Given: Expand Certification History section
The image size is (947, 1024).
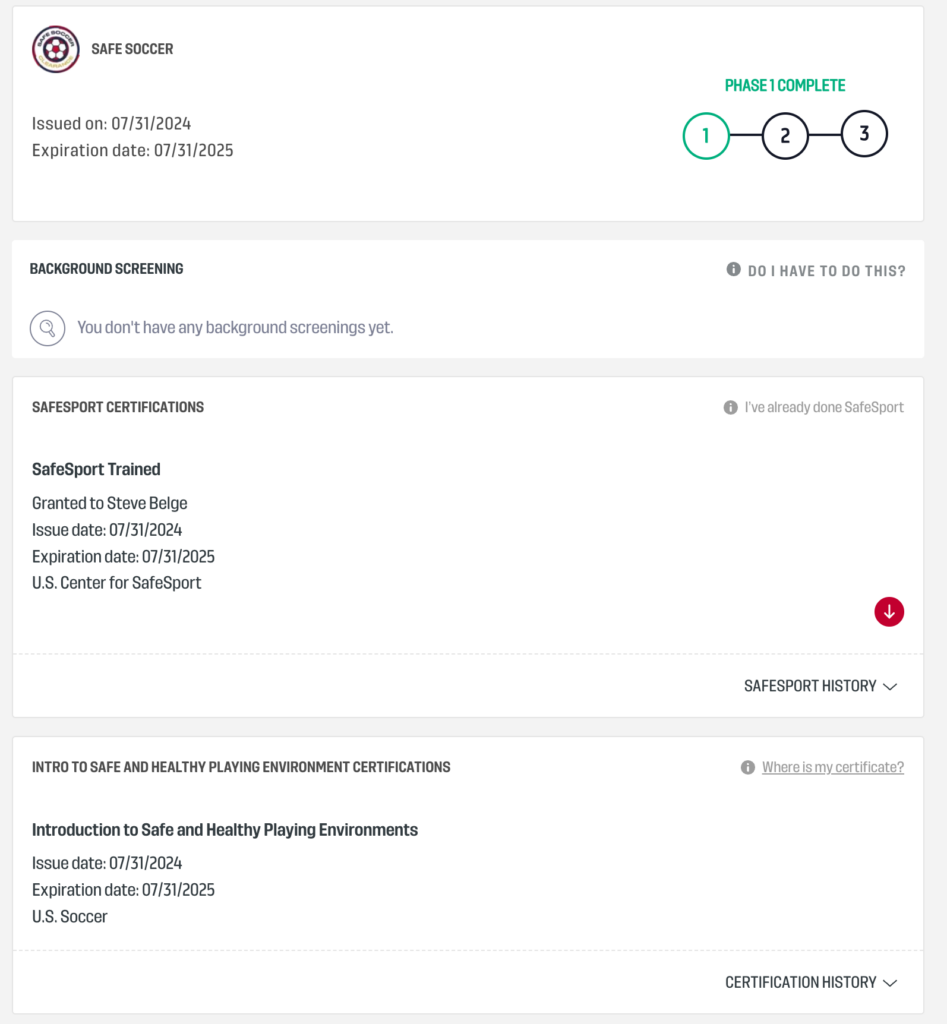Looking at the screenshot, I should (x=800, y=983).
